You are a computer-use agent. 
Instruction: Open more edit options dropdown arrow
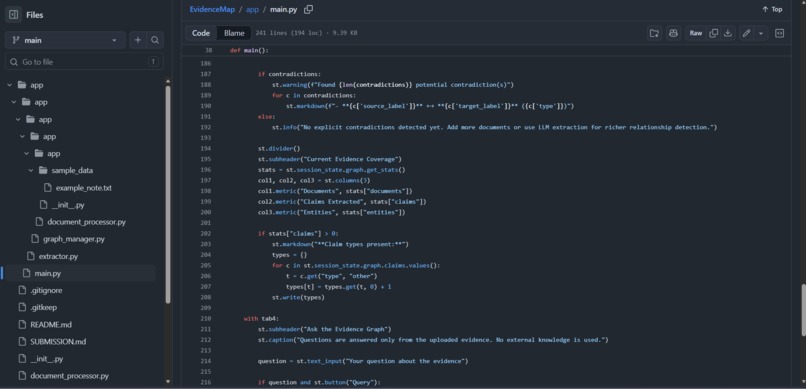pyautogui.click(x=761, y=33)
